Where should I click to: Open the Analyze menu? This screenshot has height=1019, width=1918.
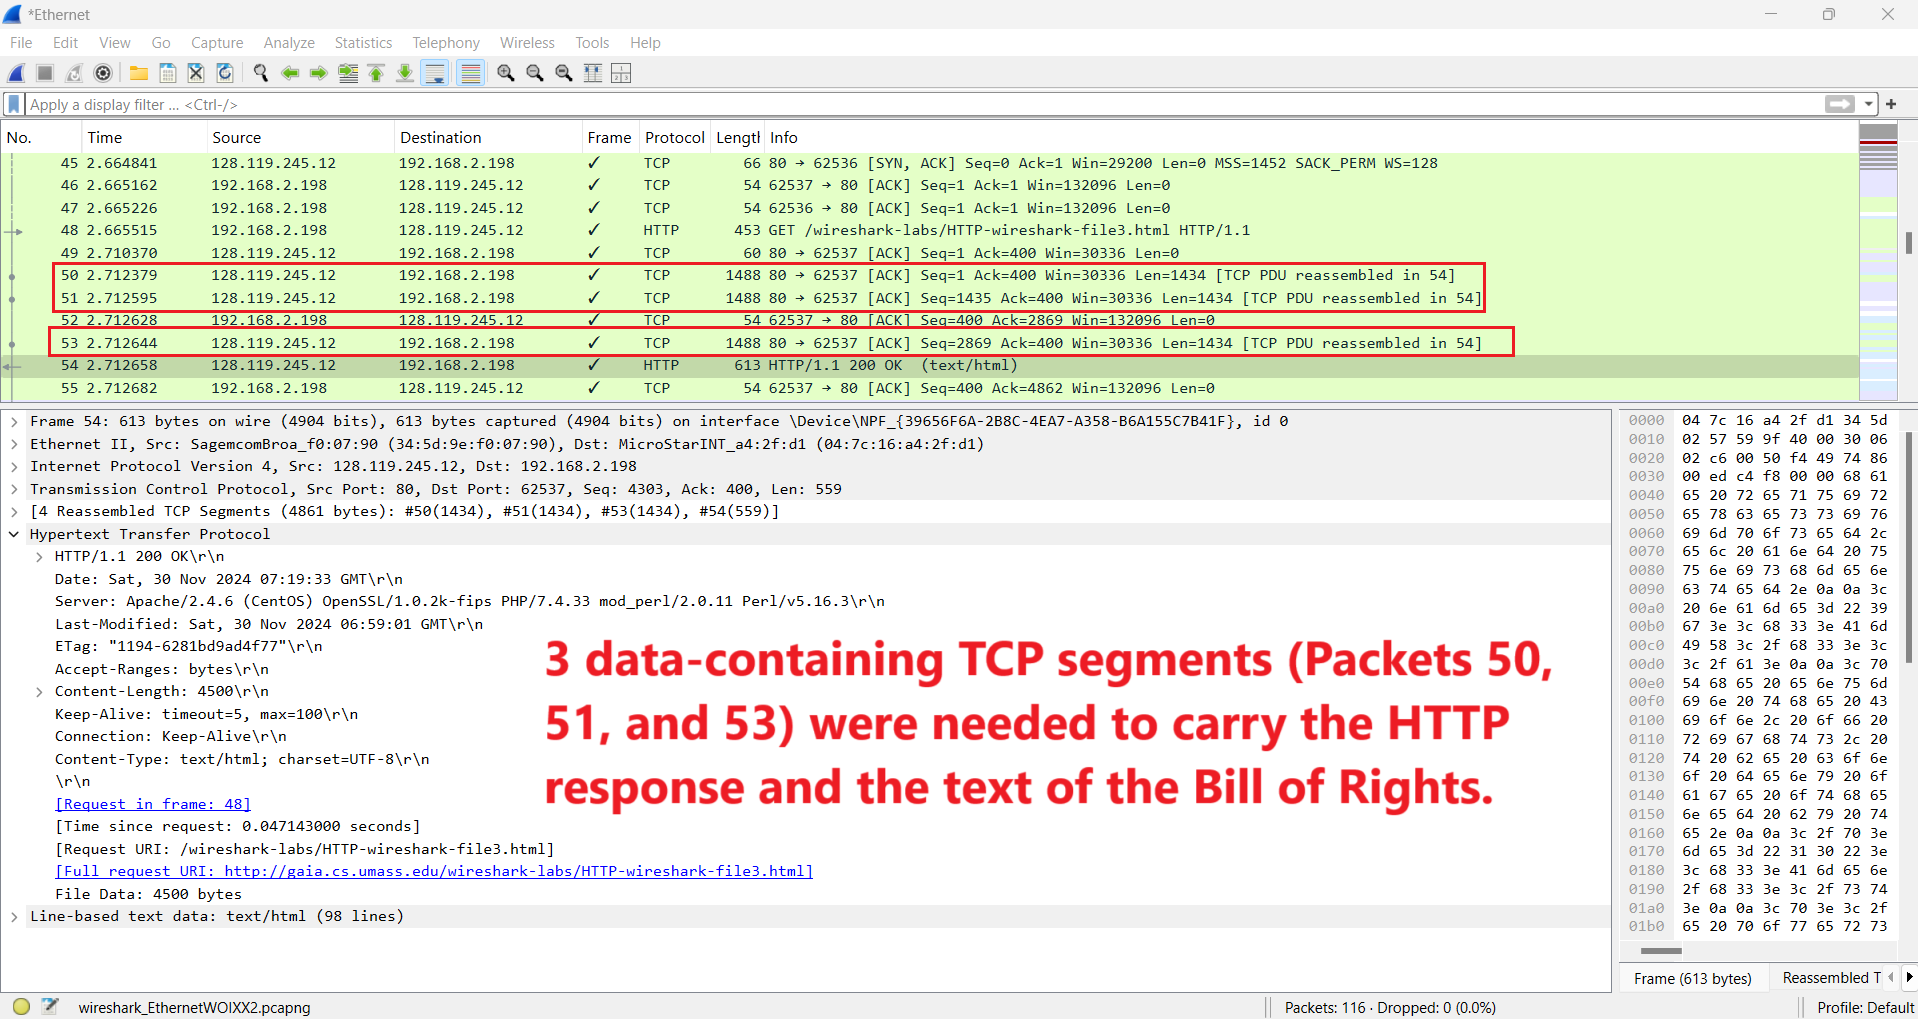pos(289,42)
